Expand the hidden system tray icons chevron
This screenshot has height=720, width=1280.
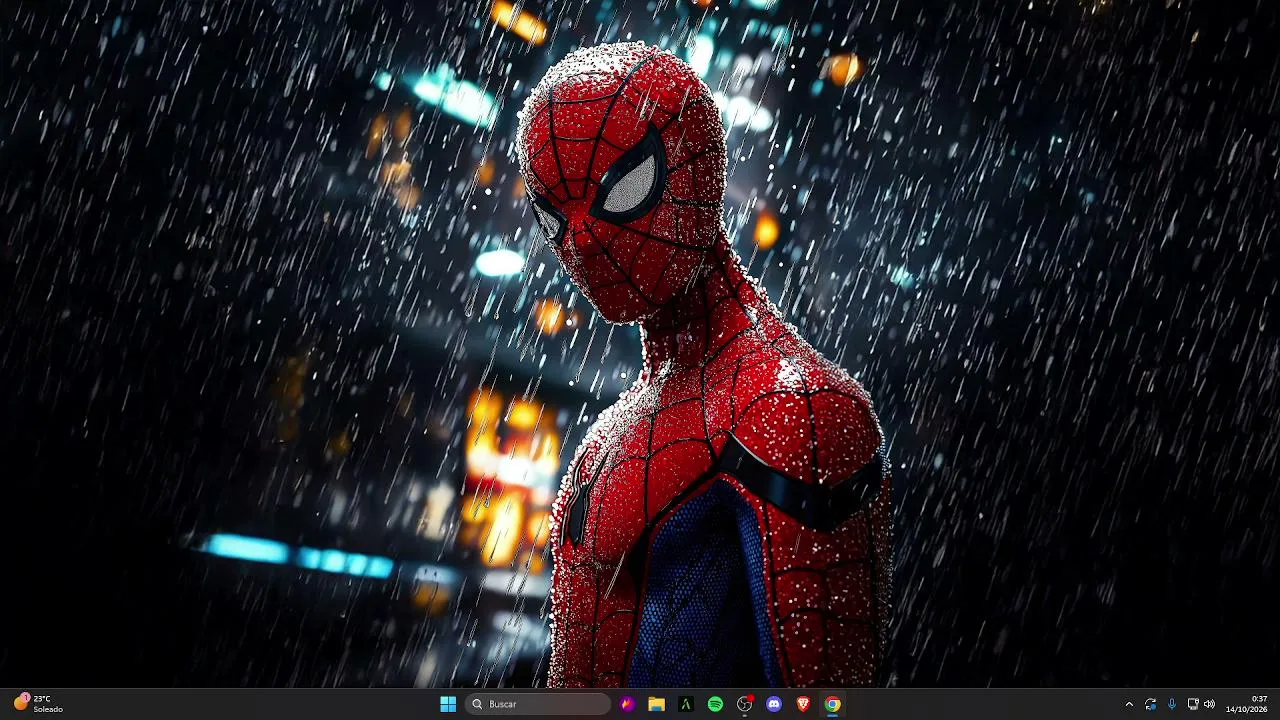(x=1129, y=704)
